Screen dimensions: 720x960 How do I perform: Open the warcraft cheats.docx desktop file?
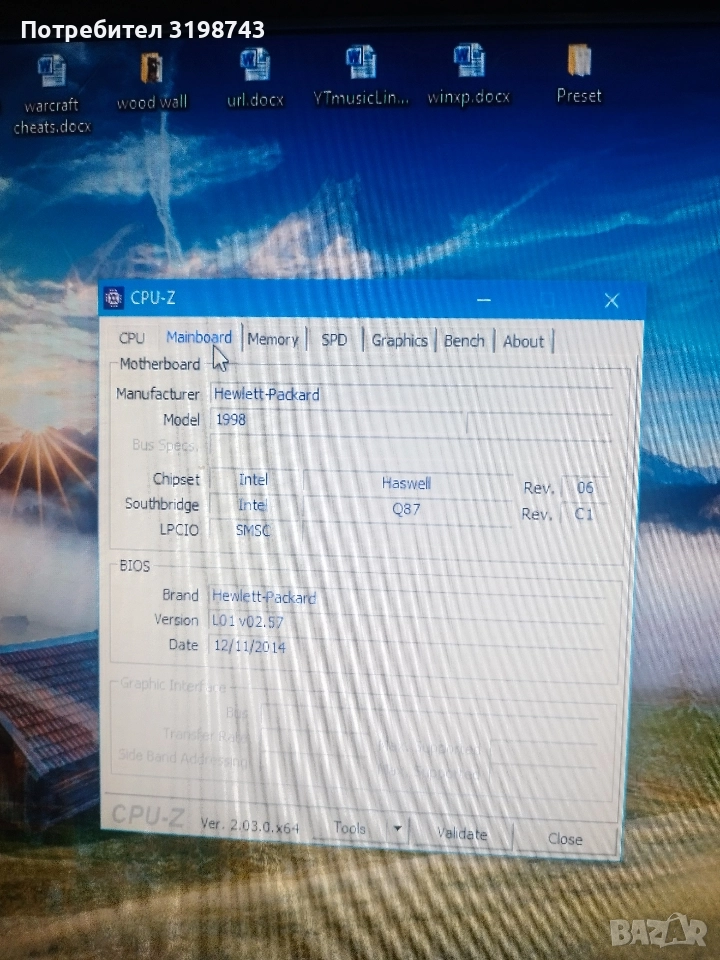[51, 93]
